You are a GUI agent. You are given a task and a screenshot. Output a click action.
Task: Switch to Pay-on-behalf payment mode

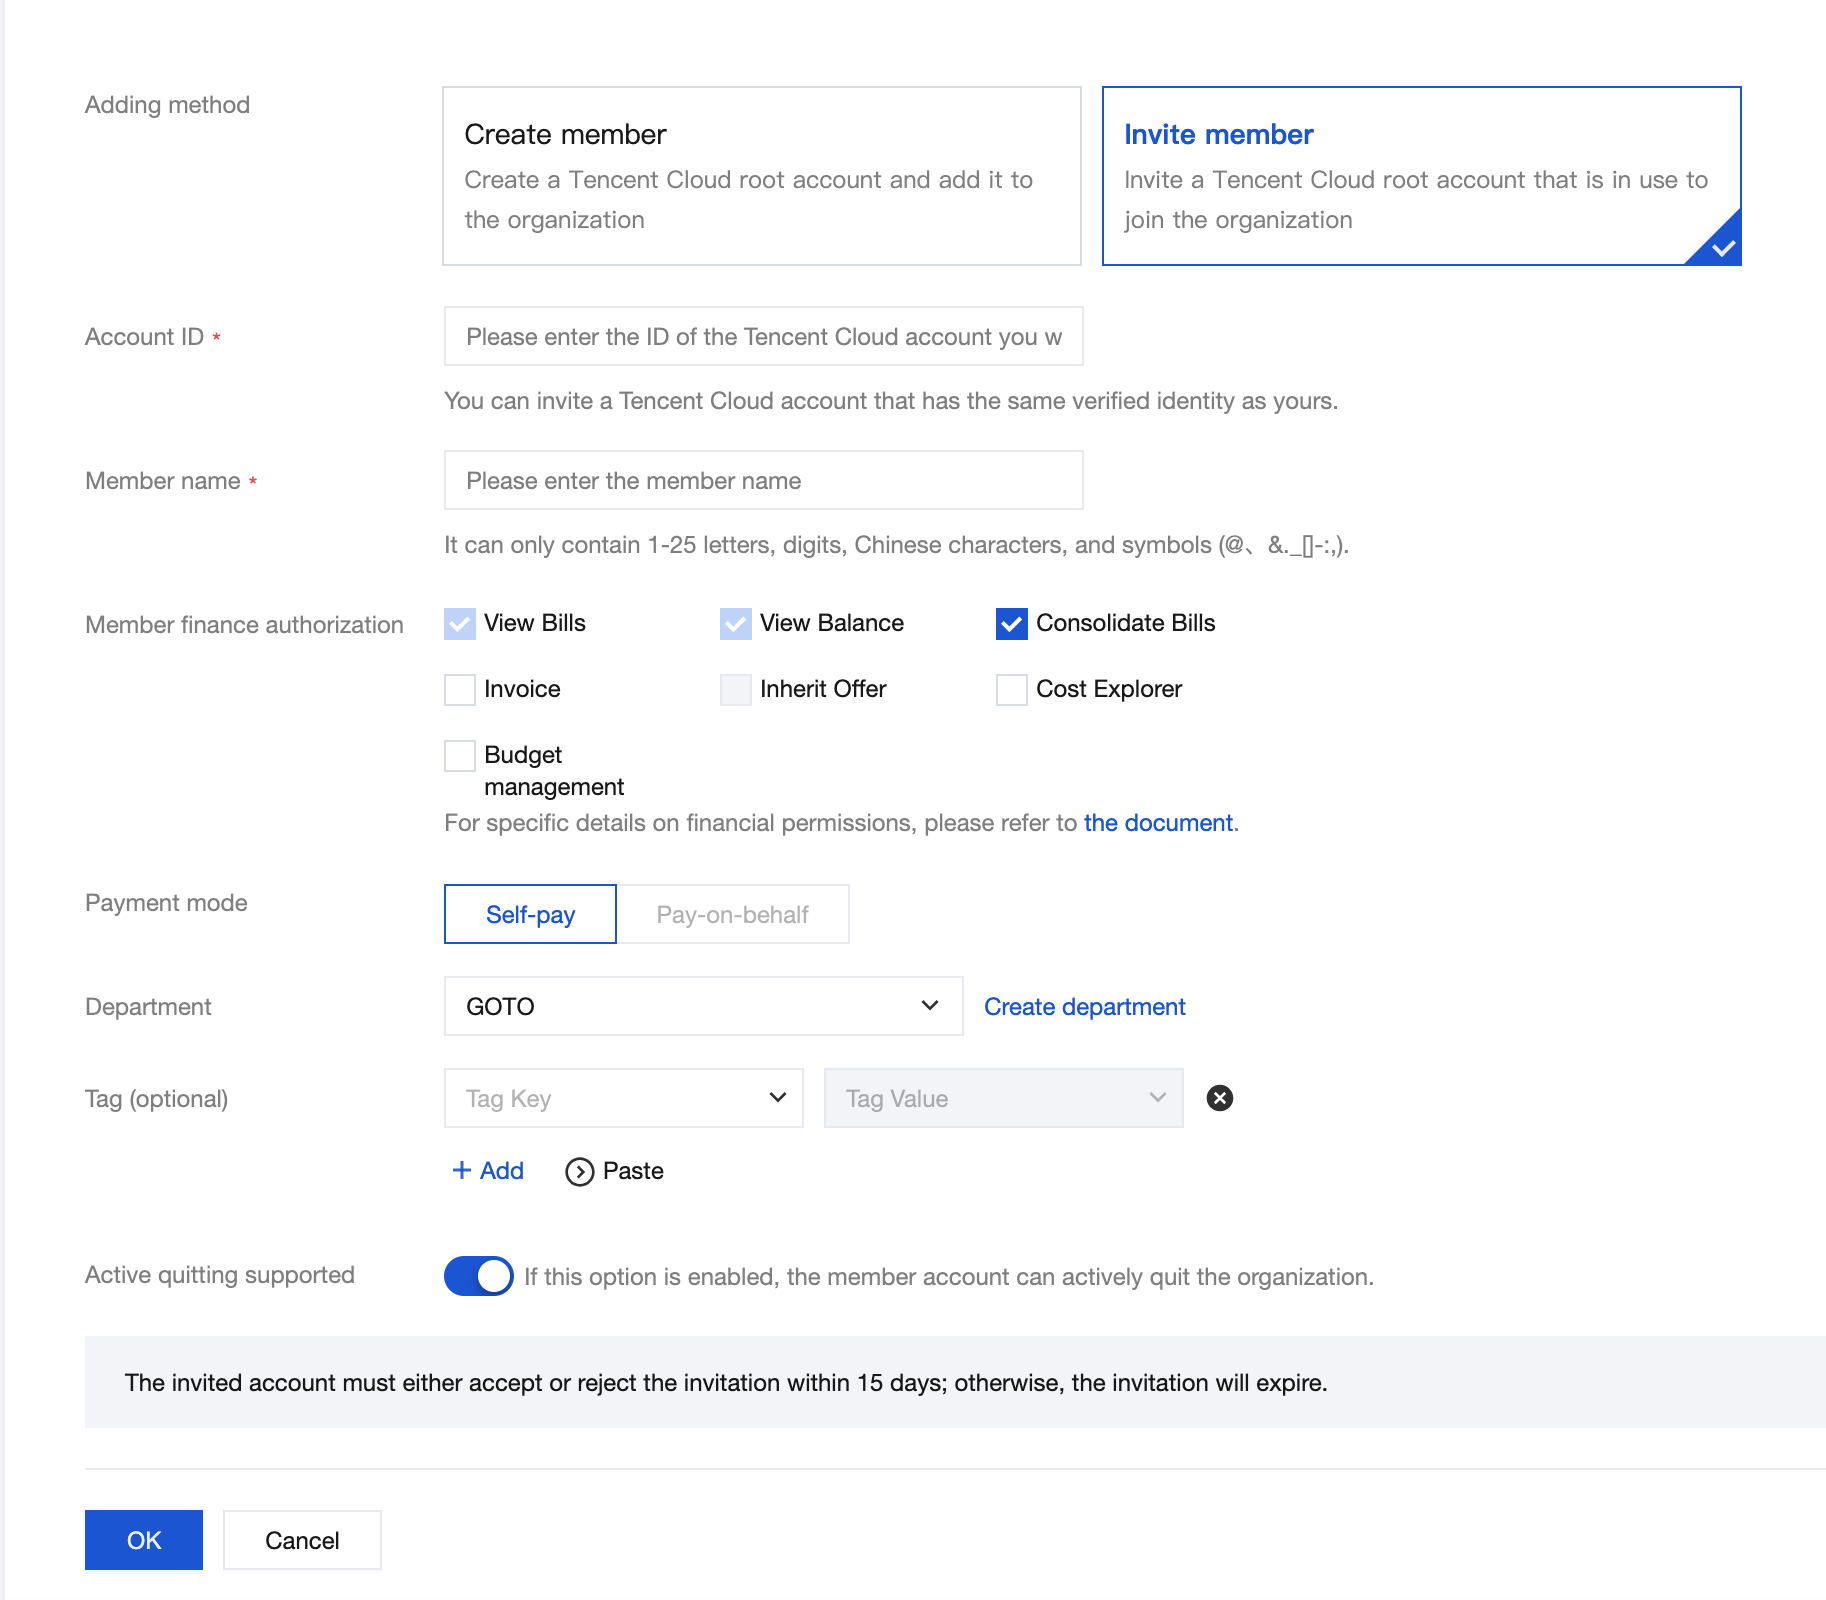(x=732, y=914)
